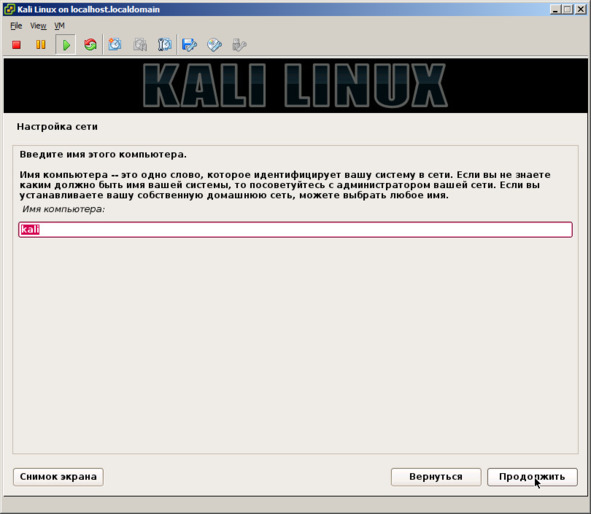Click the computer name field containing kali
Image resolution: width=591 pixels, height=514 pixels.
[296, 229]
